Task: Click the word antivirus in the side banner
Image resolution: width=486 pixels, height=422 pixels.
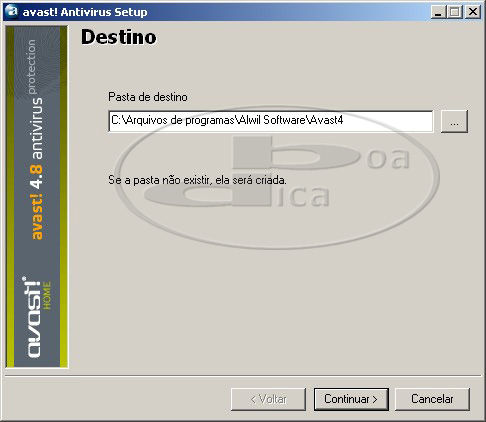Action: tap(37, 128)
